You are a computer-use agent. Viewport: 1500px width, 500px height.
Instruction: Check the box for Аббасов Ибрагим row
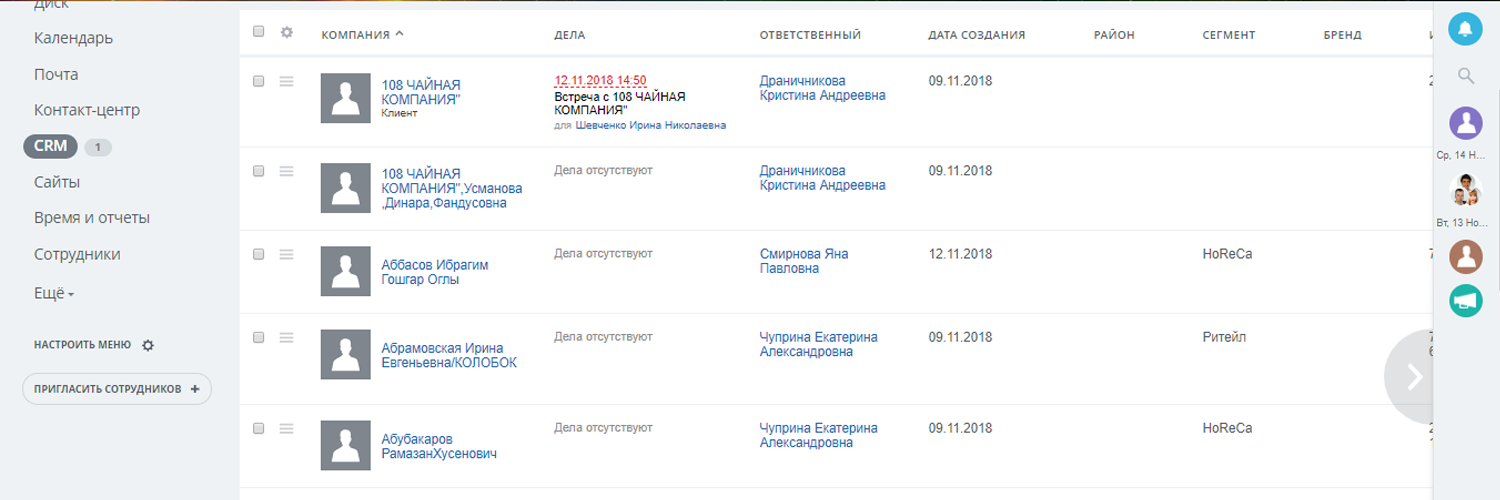pyautogui.click(x=259, y=255)
